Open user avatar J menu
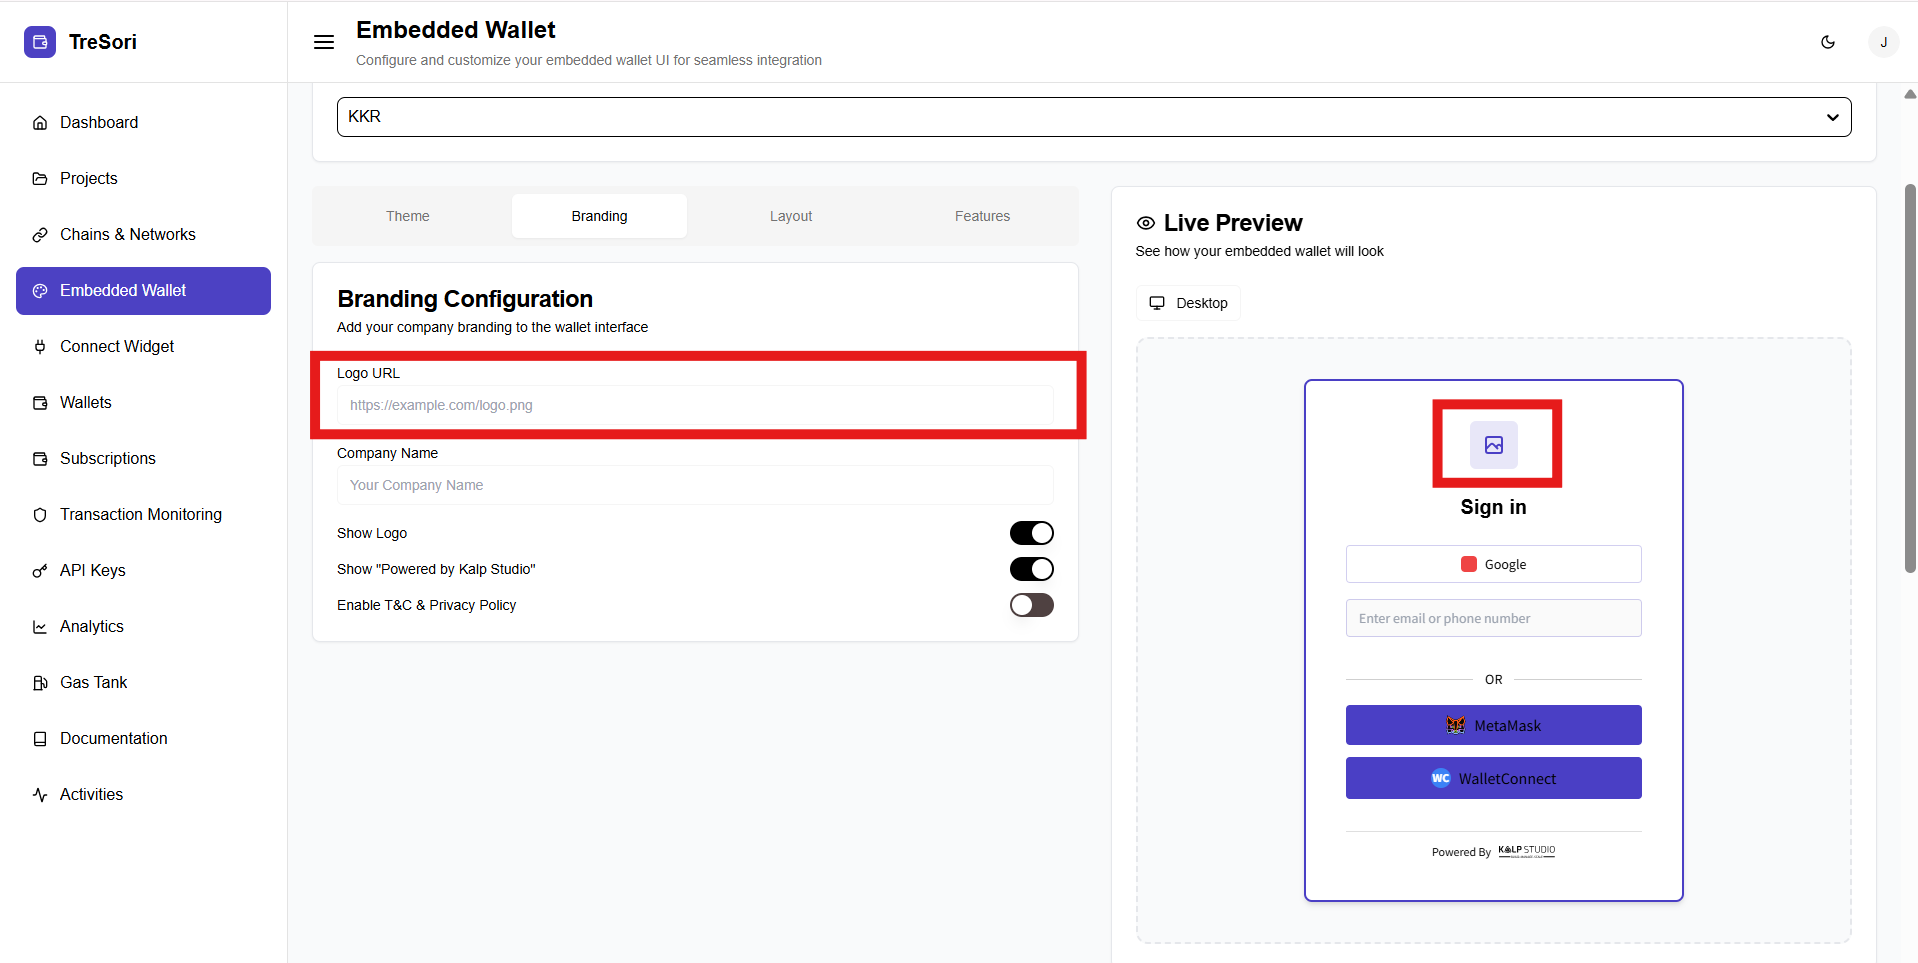Screen dimensions: 1918x963 [1883, 42]
